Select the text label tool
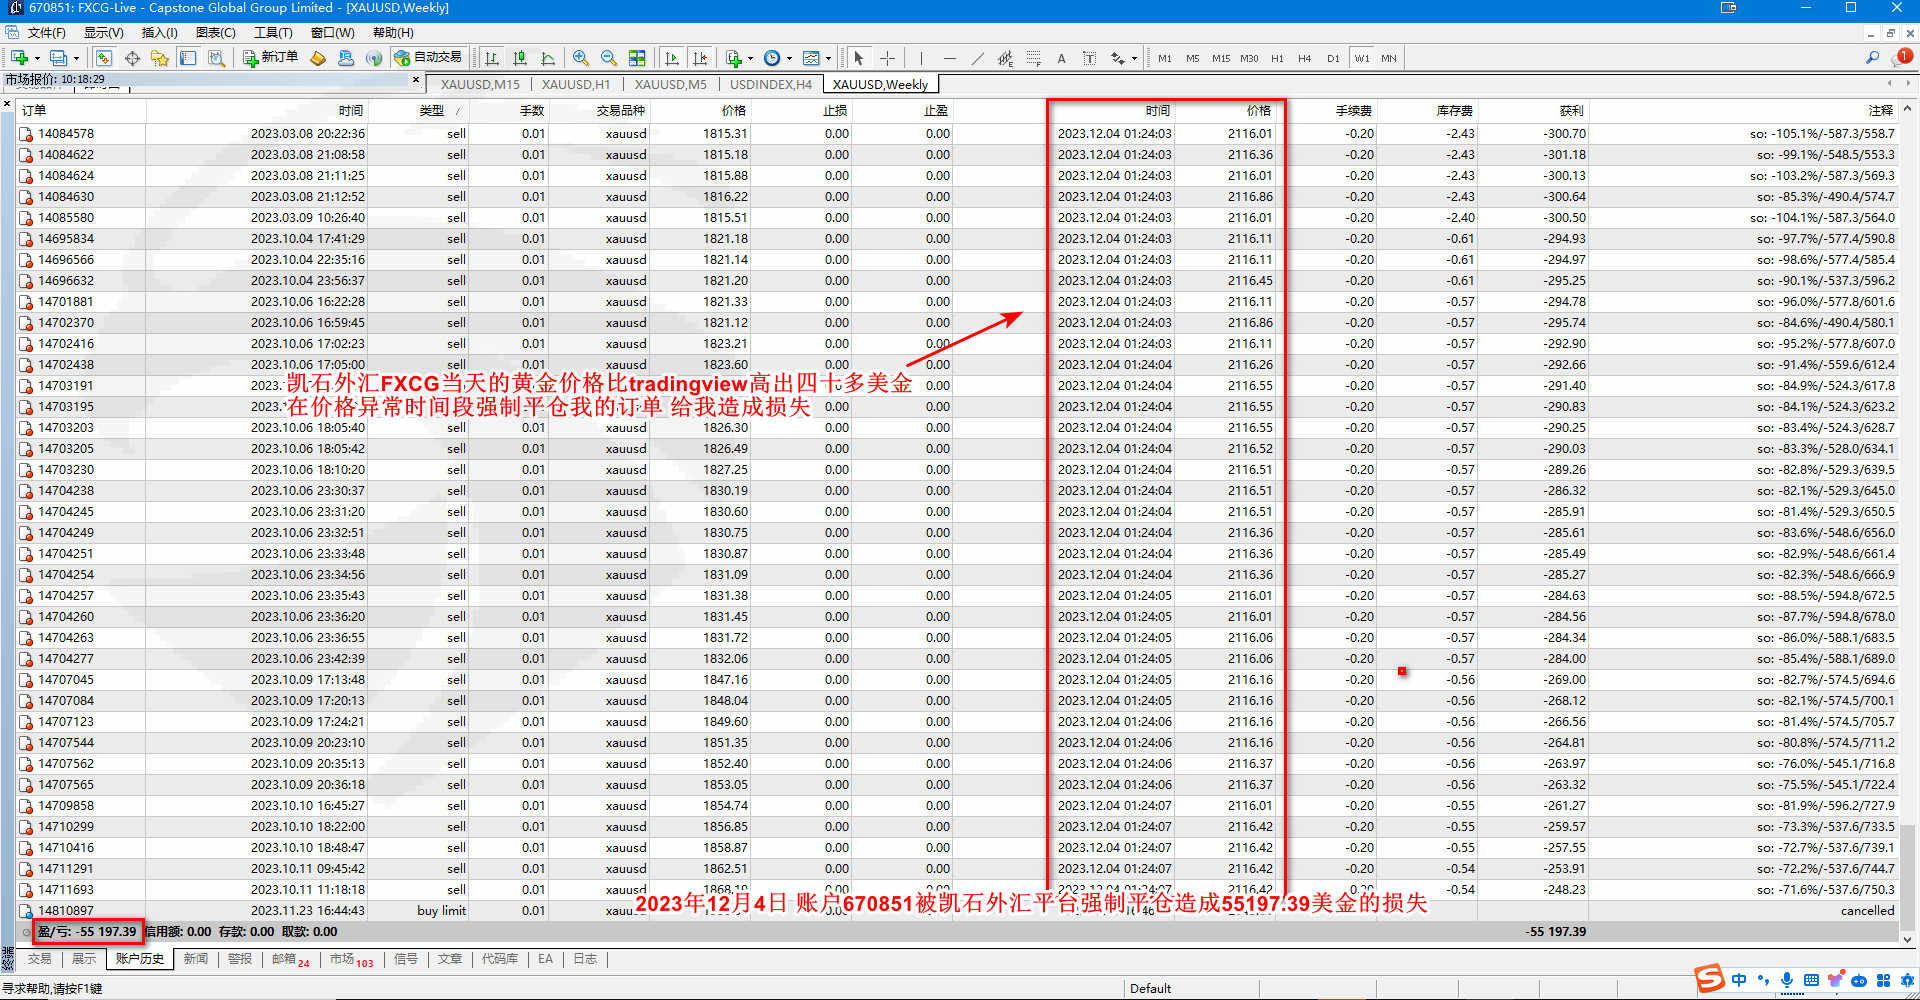 [x=1089, y=58]
